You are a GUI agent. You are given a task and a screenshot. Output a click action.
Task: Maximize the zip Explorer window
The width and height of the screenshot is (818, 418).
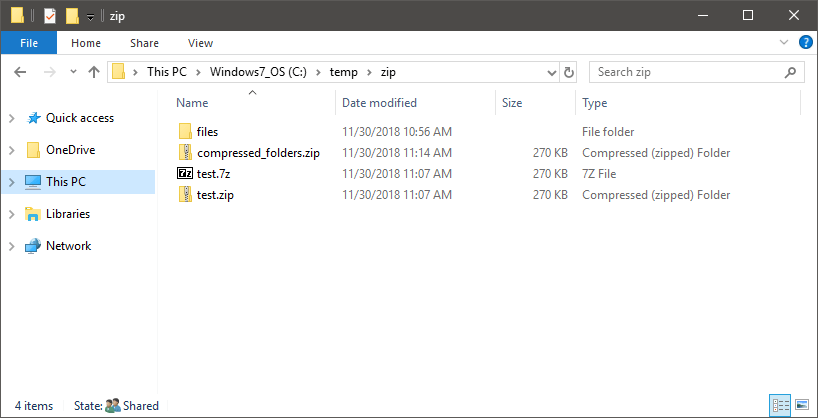748,15
